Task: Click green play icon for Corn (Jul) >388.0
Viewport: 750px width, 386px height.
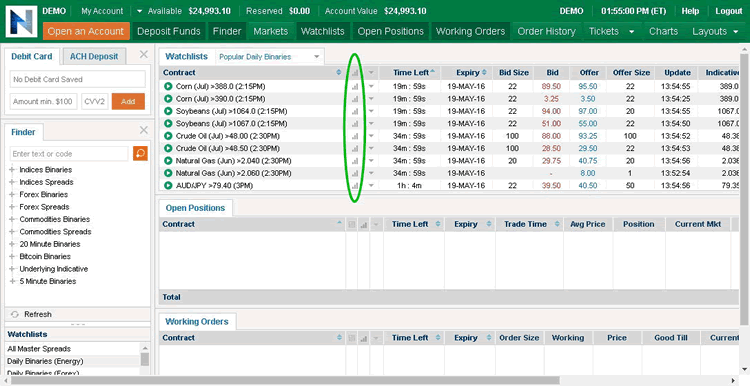Action: point(168,86)
